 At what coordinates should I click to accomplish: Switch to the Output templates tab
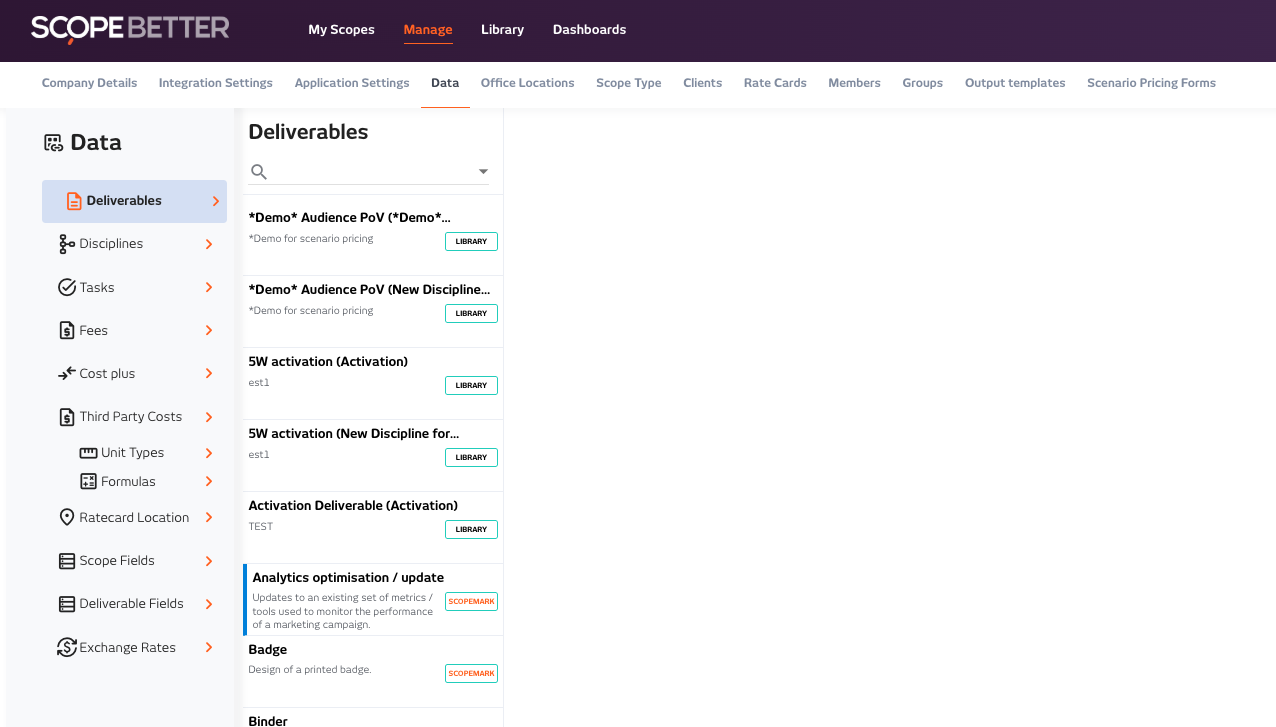coord(1014,83)
